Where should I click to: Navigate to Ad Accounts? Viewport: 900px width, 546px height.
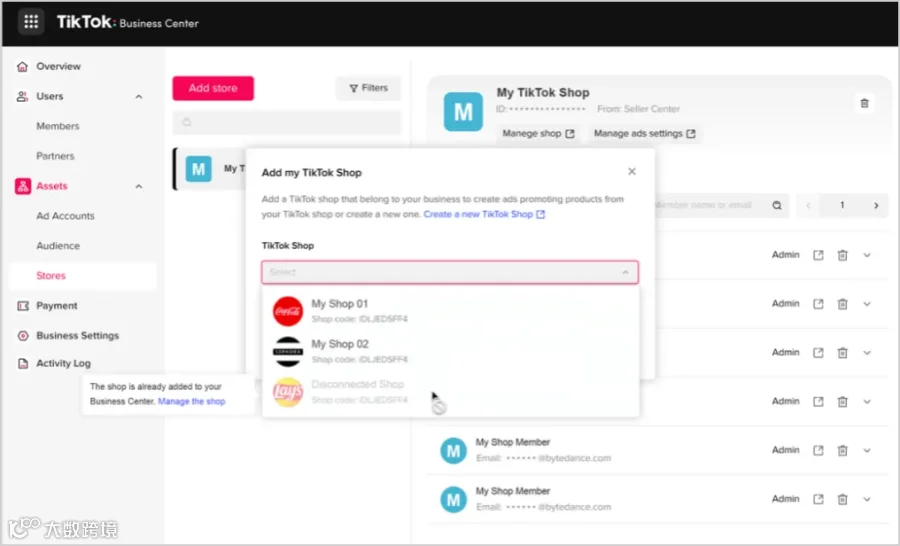tap(65, 216)
